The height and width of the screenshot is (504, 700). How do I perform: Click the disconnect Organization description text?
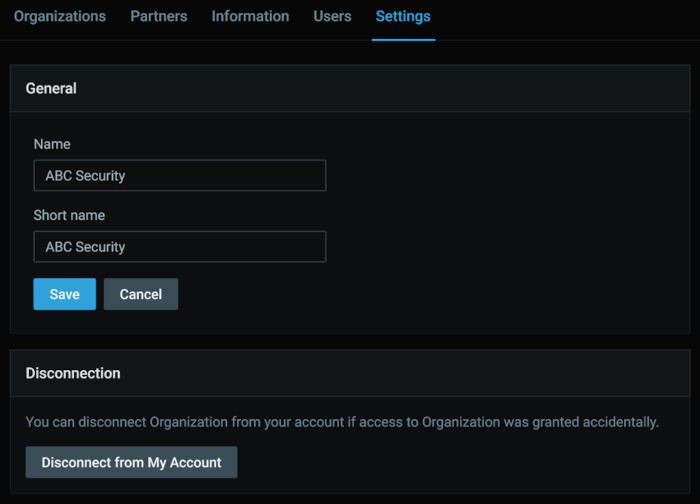(x=342, y=422)
